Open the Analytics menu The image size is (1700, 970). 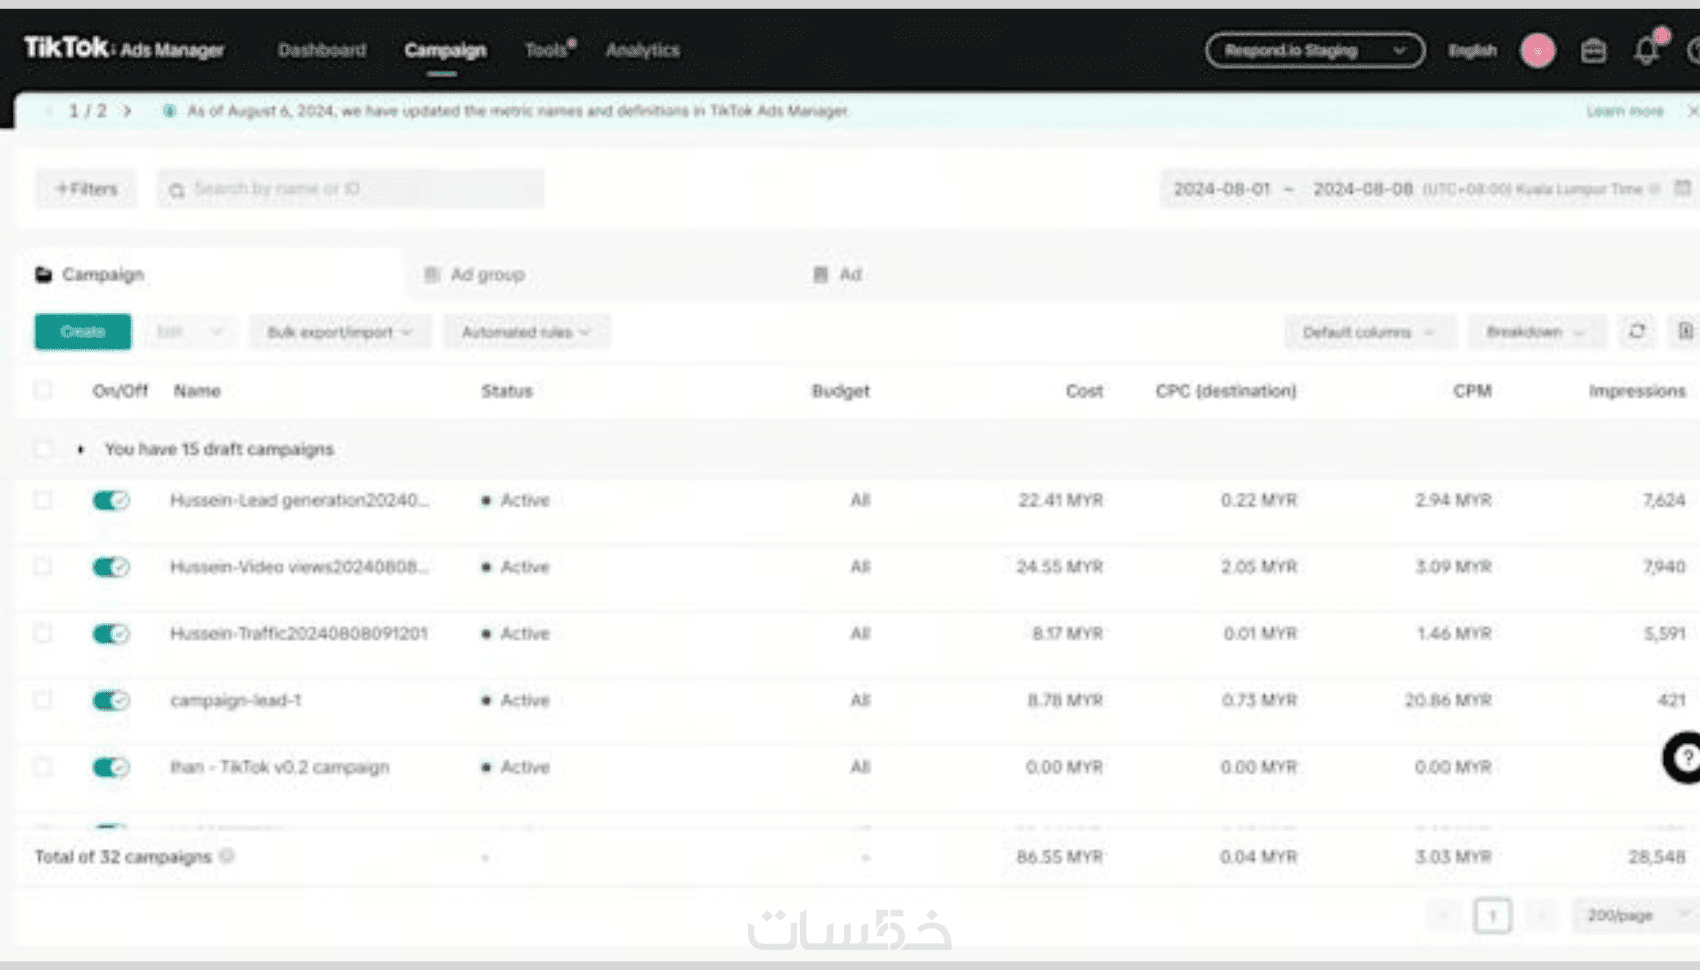click(643, 50)
